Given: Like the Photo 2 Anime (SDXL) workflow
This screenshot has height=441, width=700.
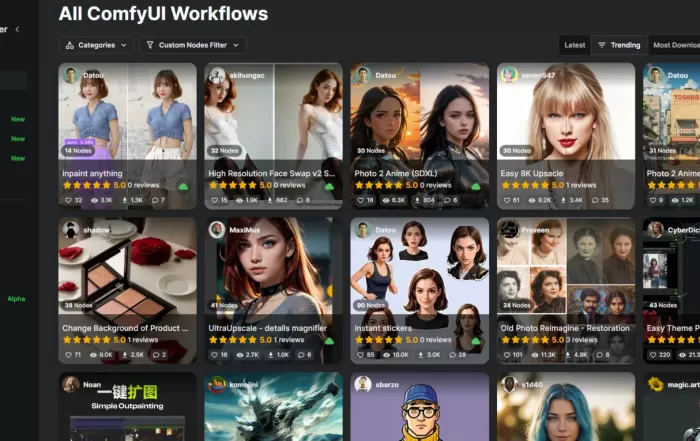Looking at the screenshot, I should [360, 200].
